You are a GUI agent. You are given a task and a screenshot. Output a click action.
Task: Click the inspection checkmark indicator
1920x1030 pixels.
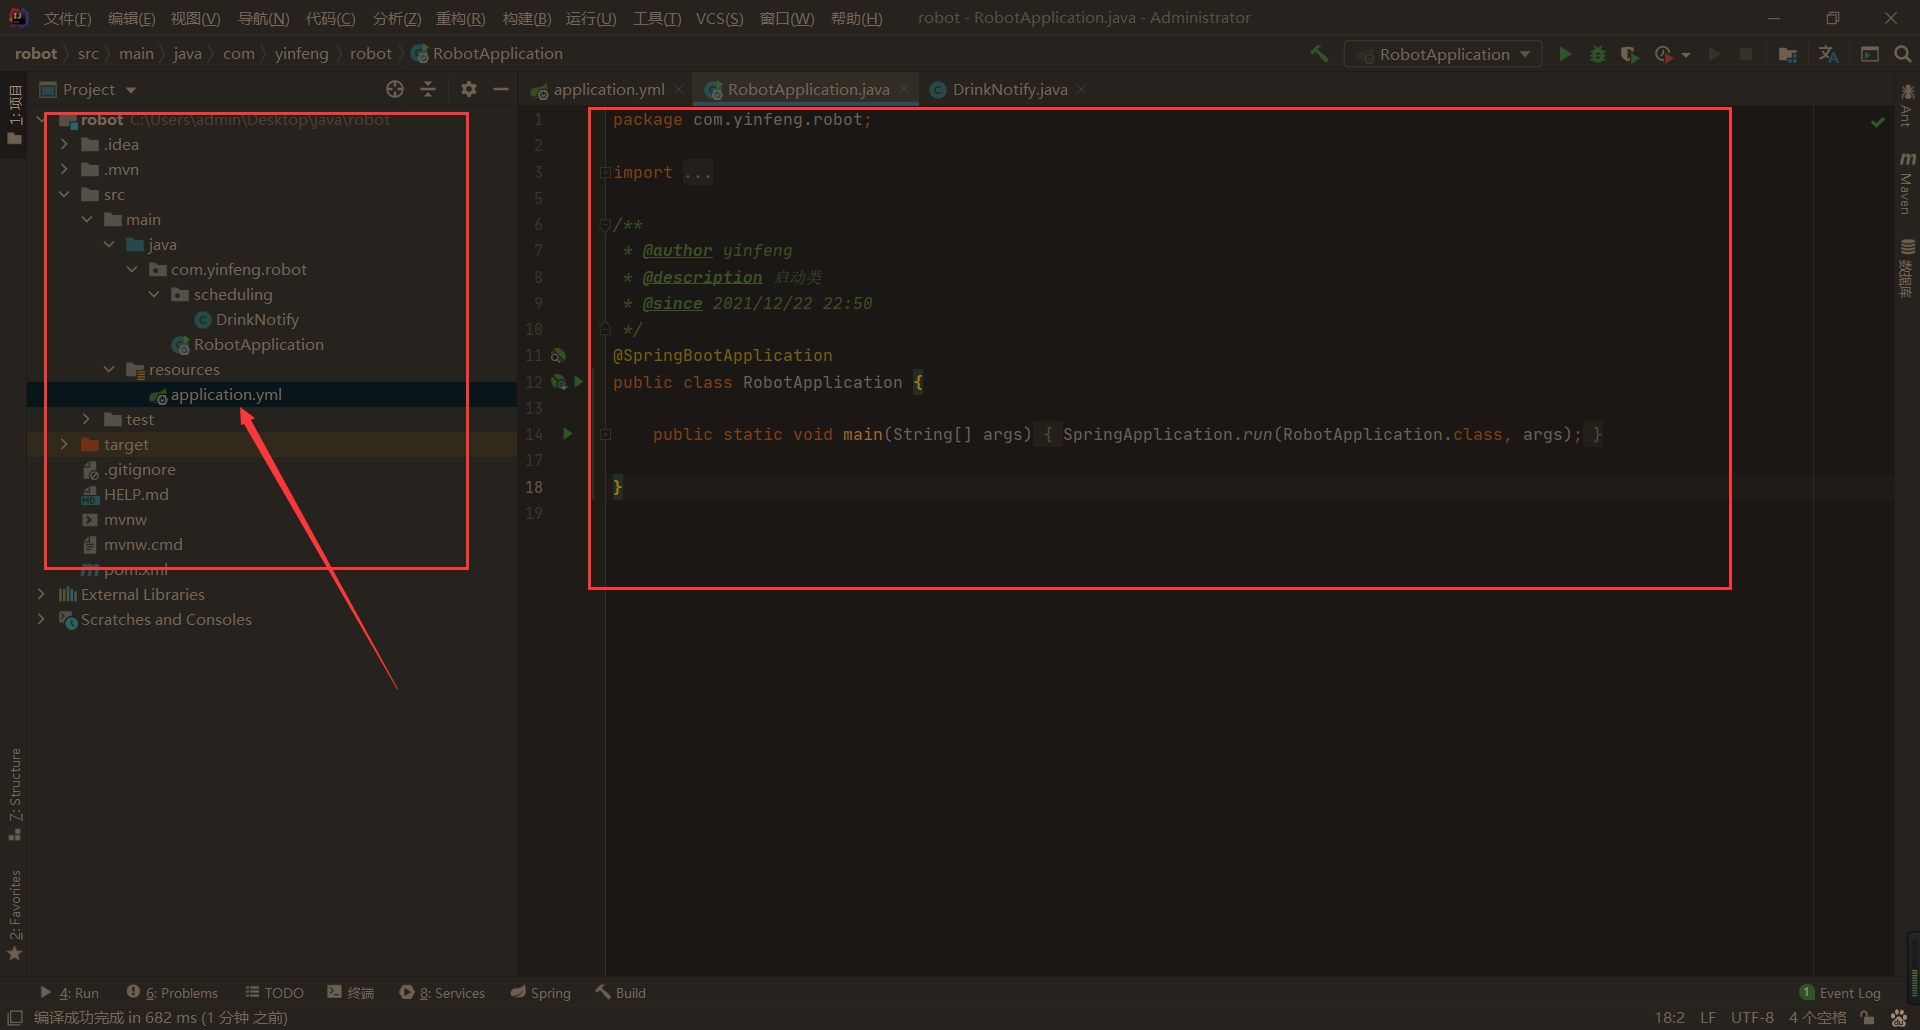point(1877,121)
